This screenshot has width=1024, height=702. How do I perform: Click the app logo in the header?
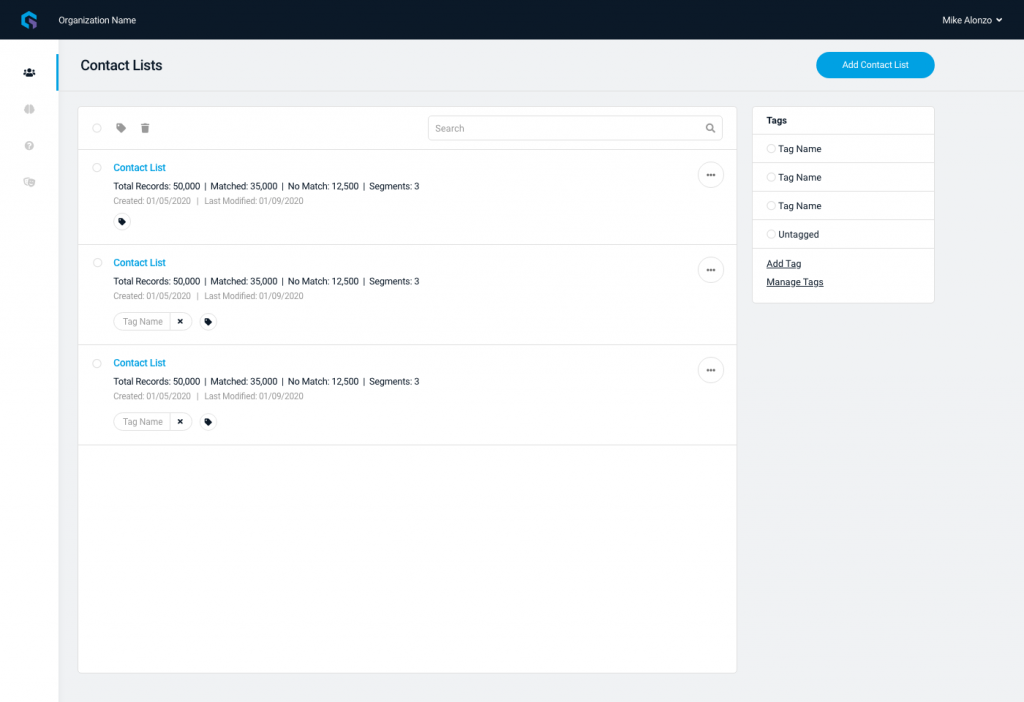(x=29, y=20)
